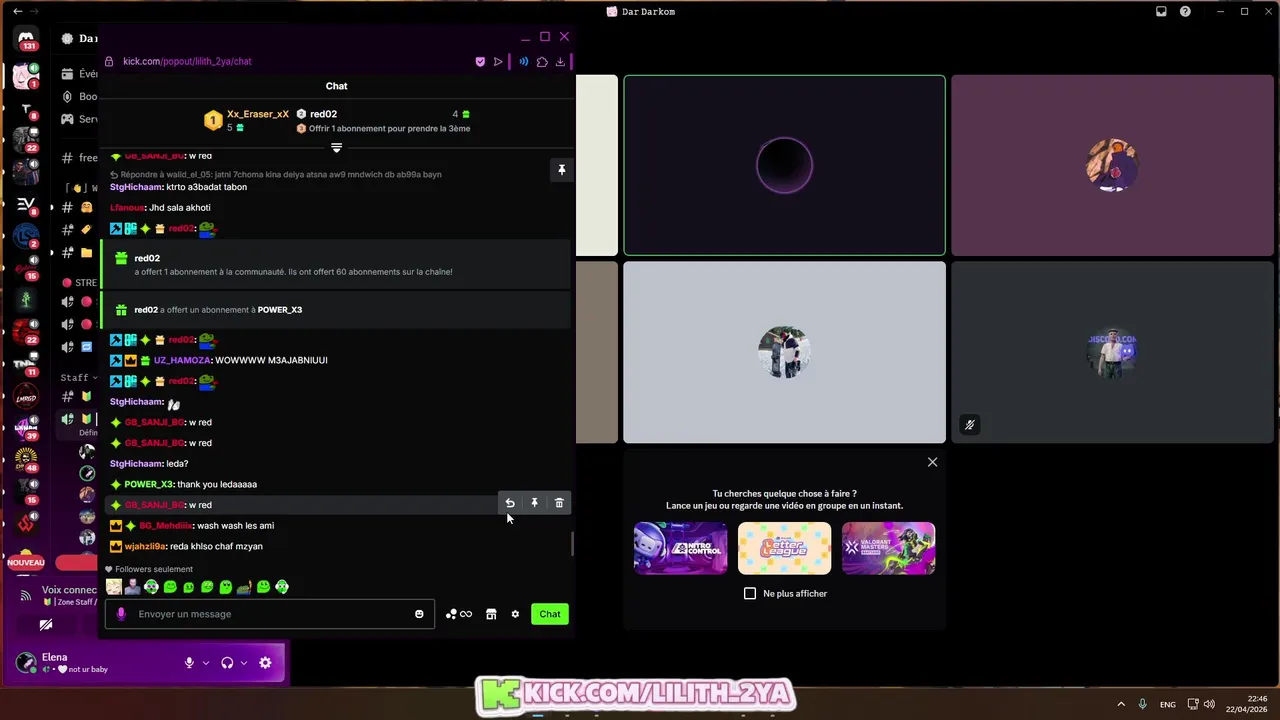Click pin icon at chat top right
This screenshot has height=720, width=1280.
[x=561, y=170]
